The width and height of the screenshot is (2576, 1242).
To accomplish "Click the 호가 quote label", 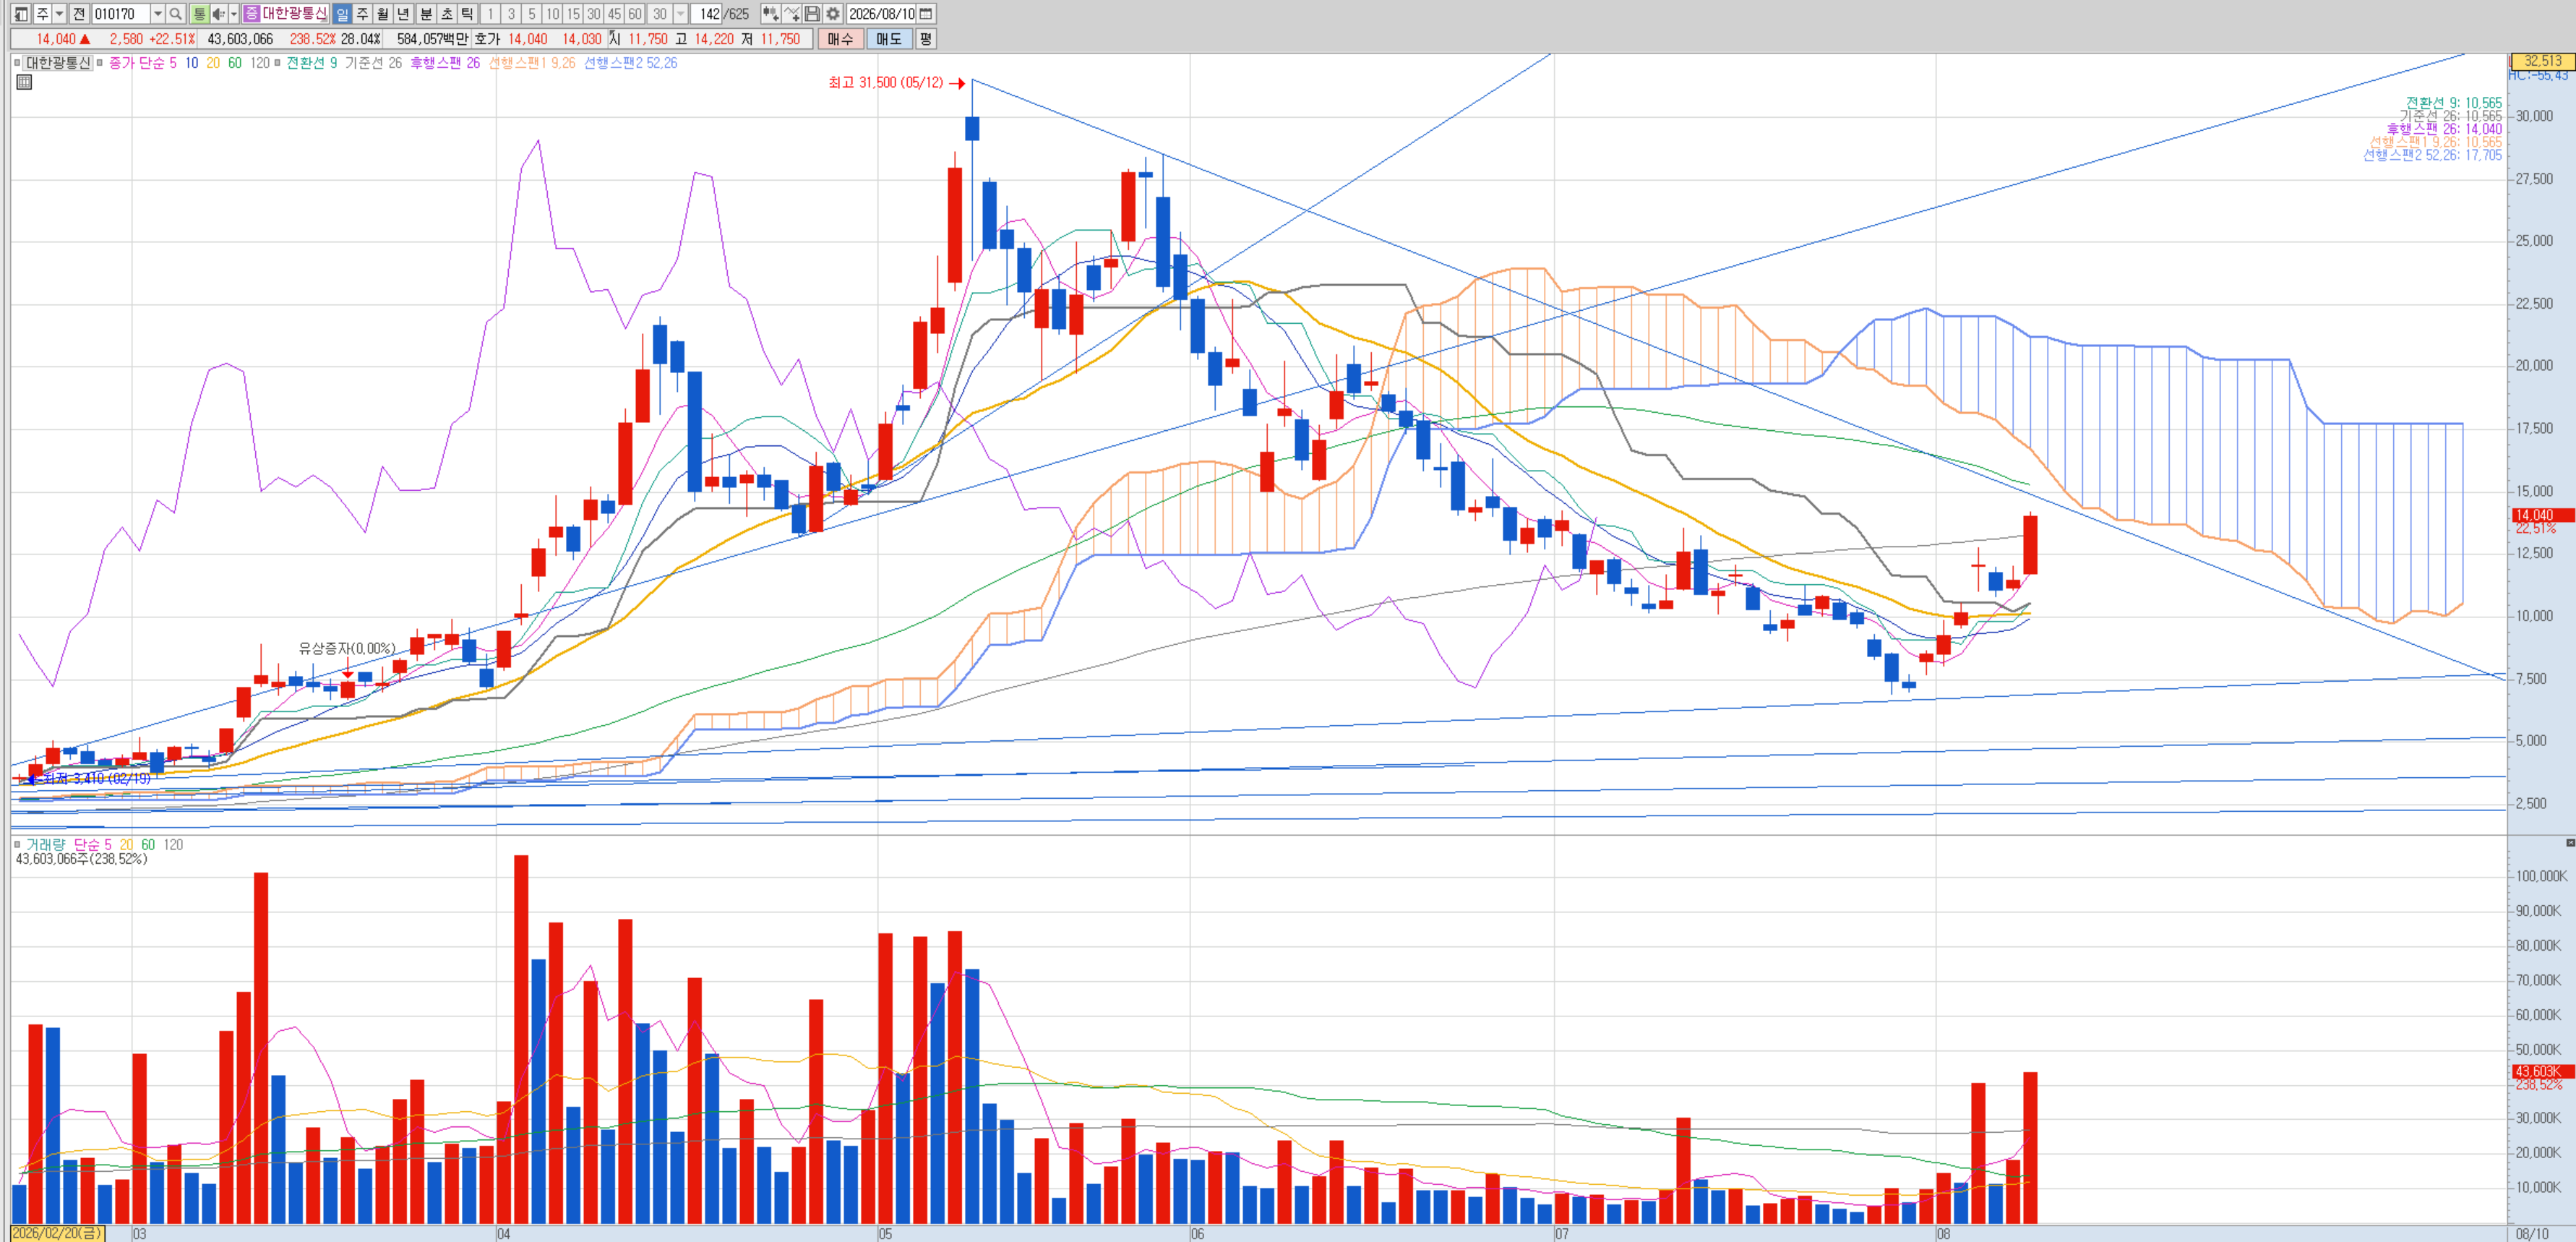I will click(x=487, y=39).
